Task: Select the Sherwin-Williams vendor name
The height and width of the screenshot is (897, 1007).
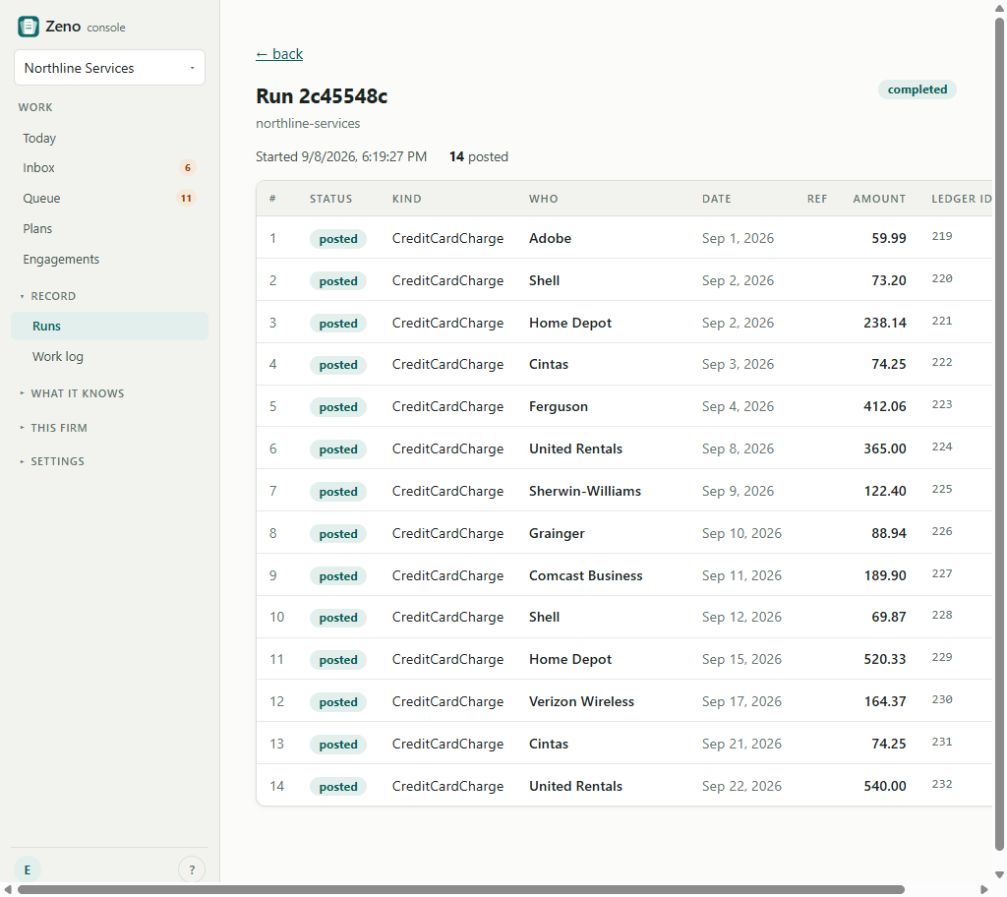Action: click(584, 491)
